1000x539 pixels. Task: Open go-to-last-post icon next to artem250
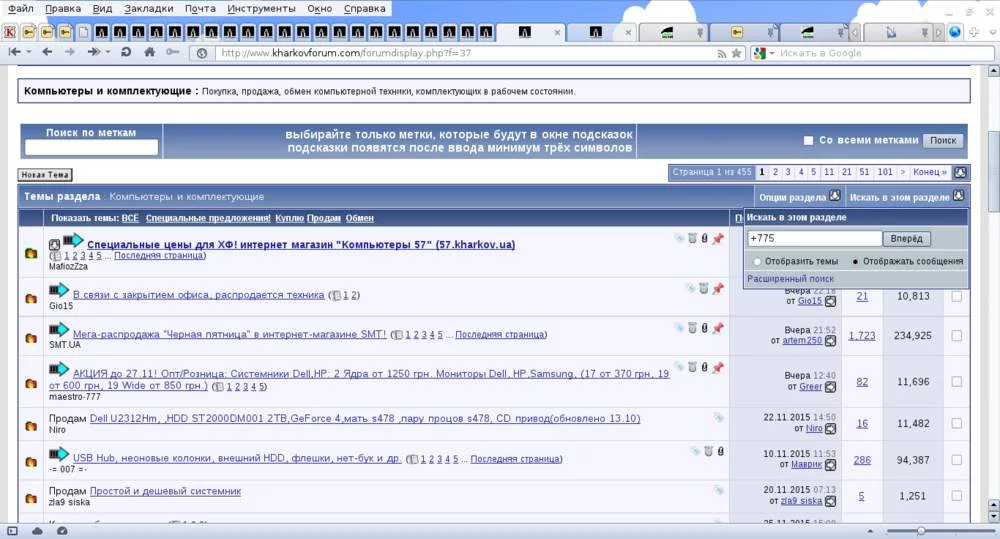[x=831, y=341]
